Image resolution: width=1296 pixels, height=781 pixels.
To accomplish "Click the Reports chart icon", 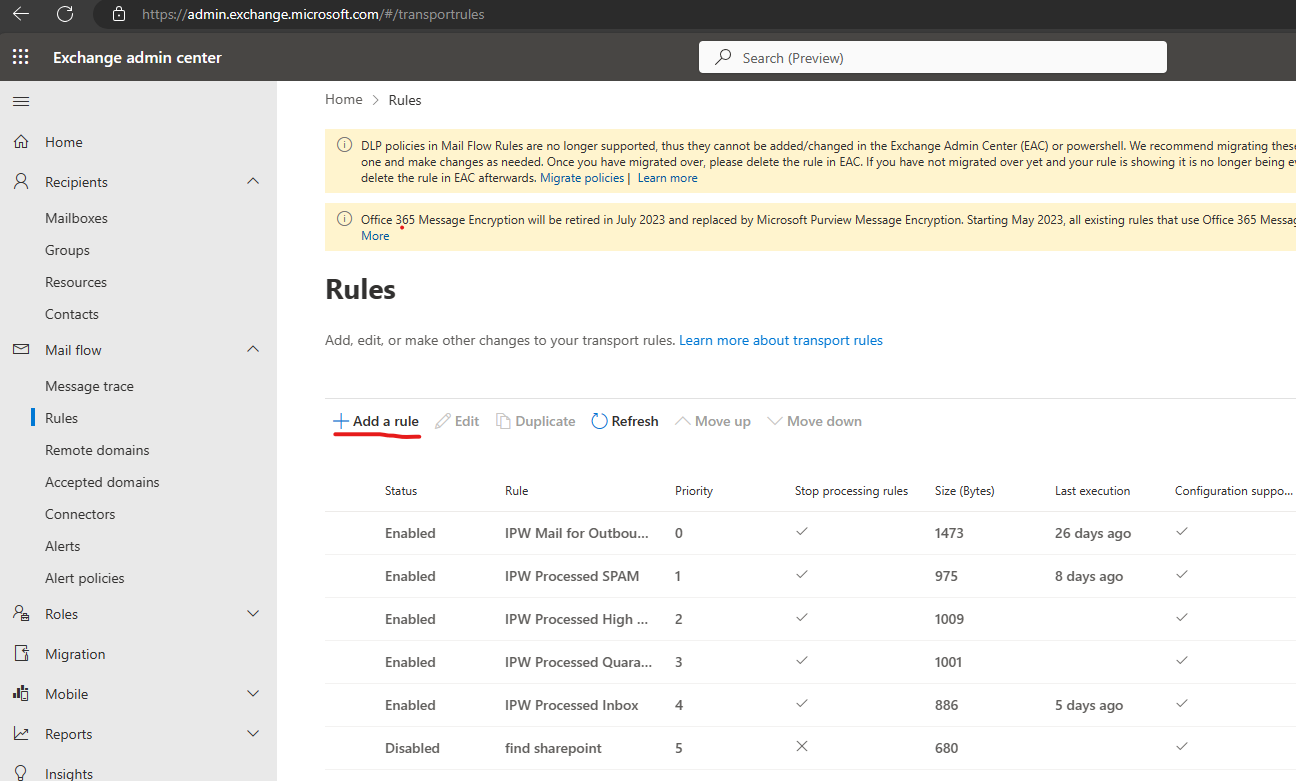I will [x=21, y=734].
